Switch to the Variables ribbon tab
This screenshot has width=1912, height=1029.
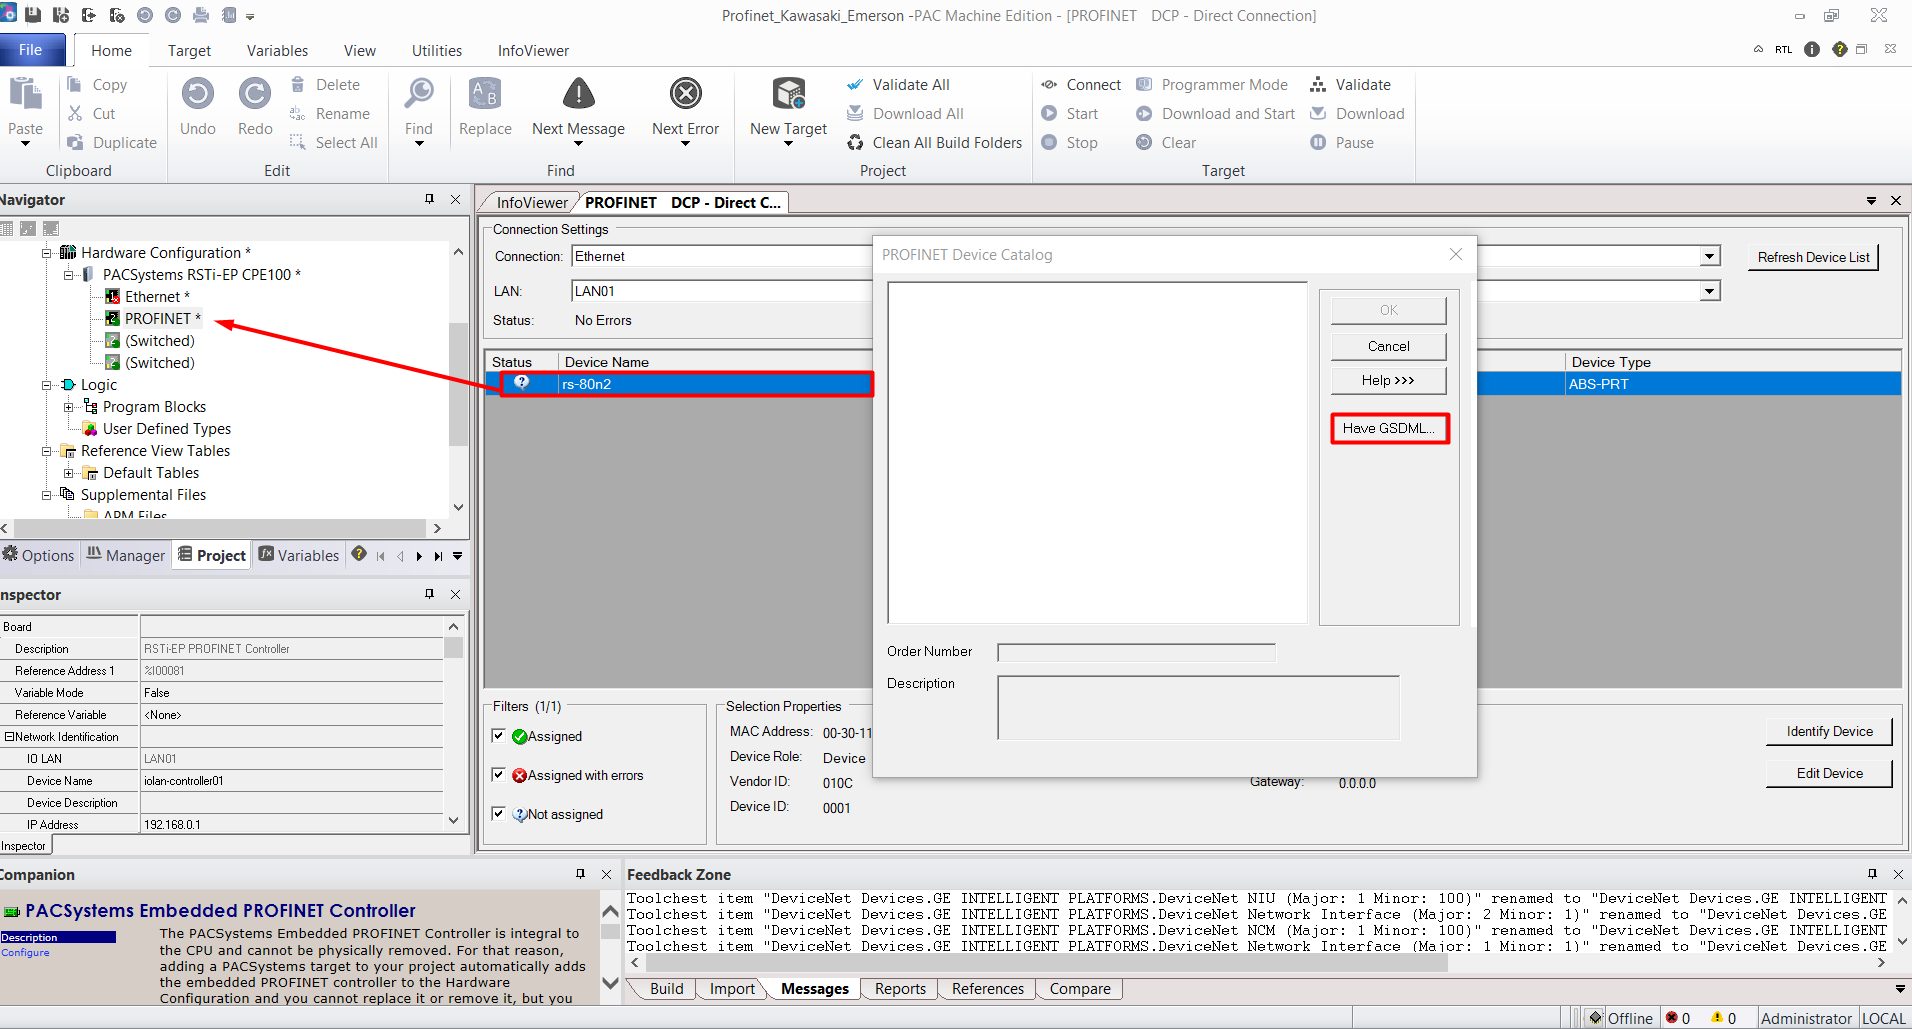(277, 50)
